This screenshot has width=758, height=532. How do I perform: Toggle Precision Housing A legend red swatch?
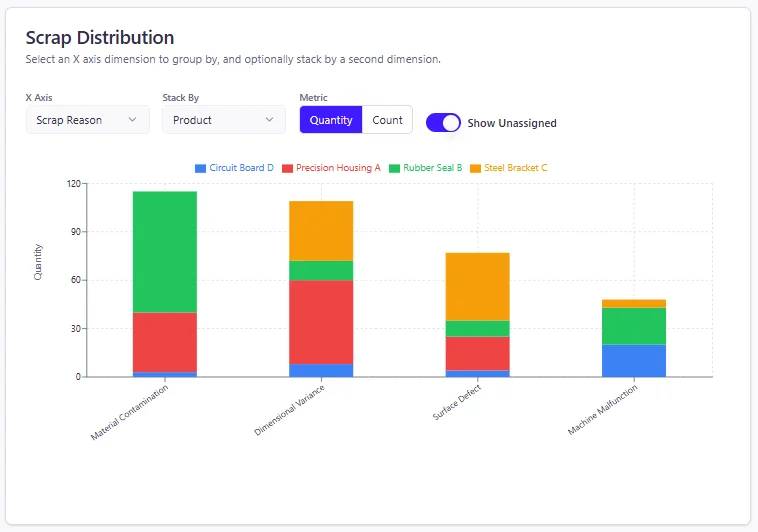[287, 168]
